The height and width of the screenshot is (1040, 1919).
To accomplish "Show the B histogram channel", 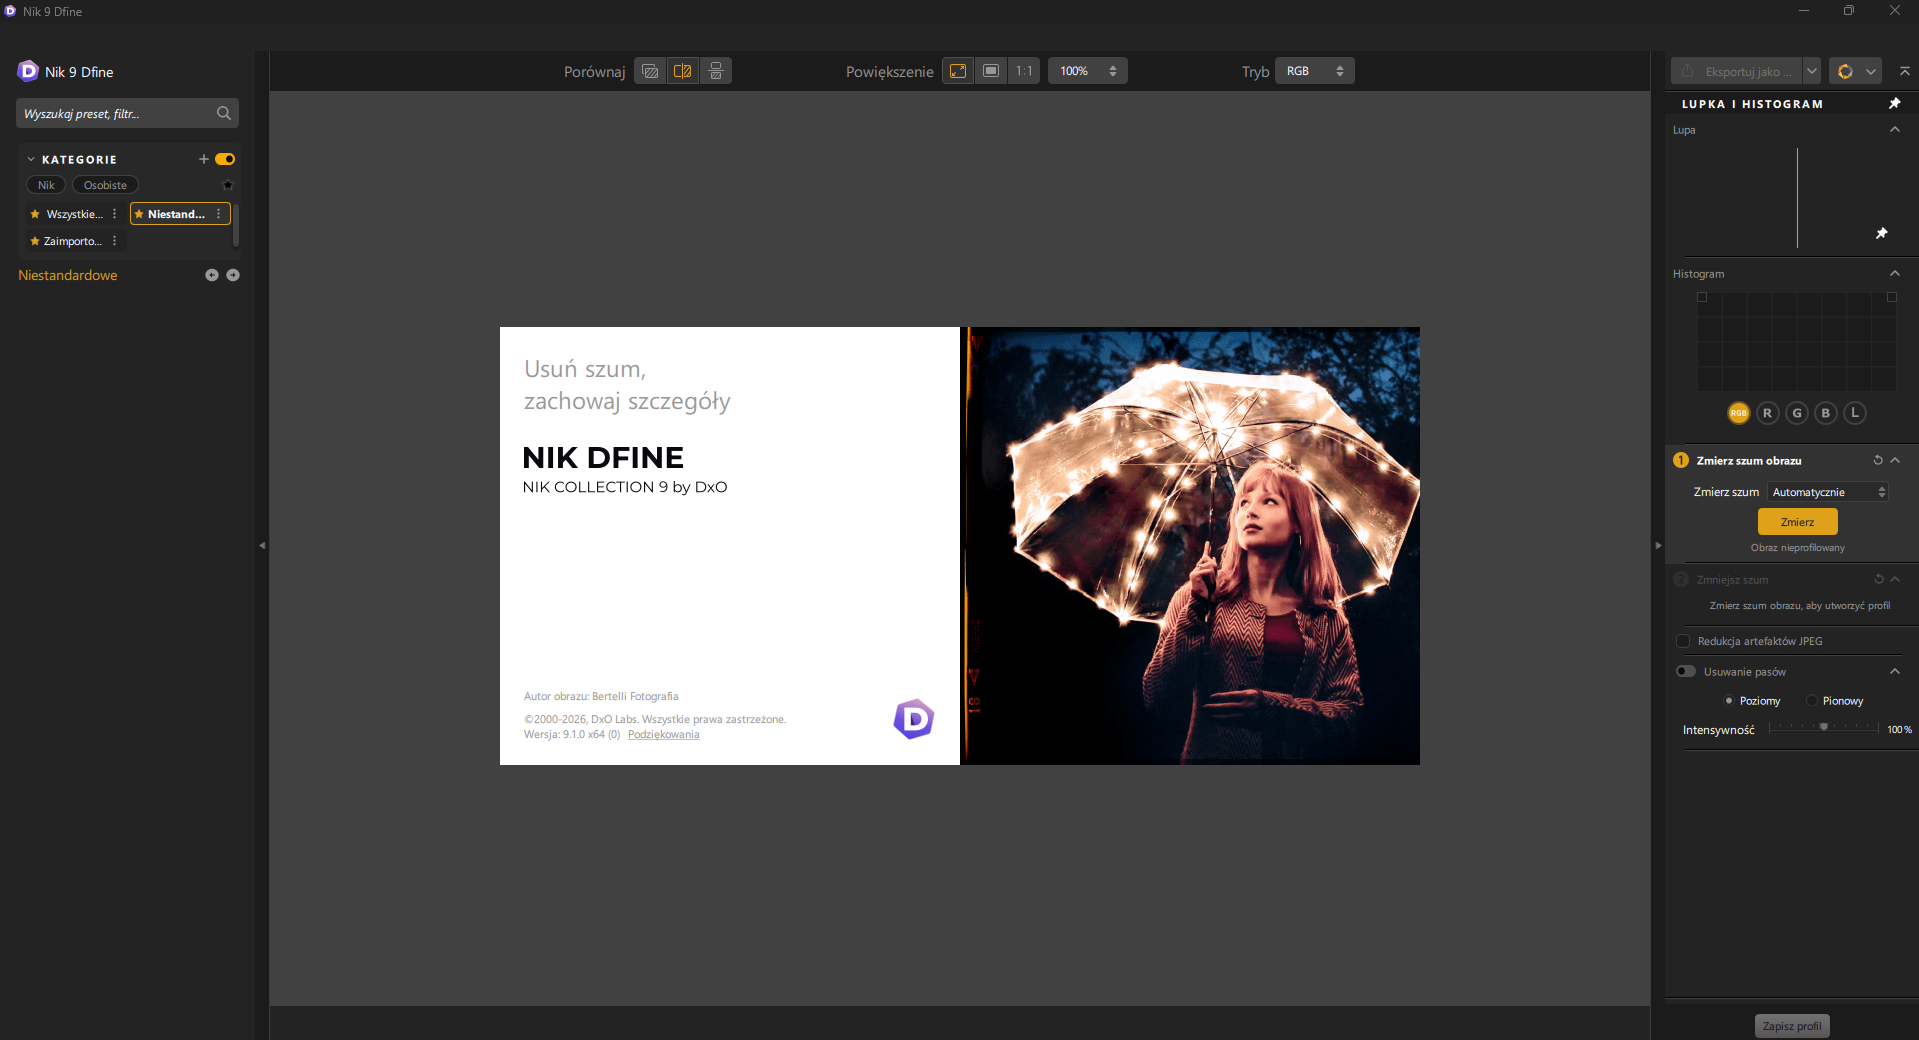I will 1826,413.
